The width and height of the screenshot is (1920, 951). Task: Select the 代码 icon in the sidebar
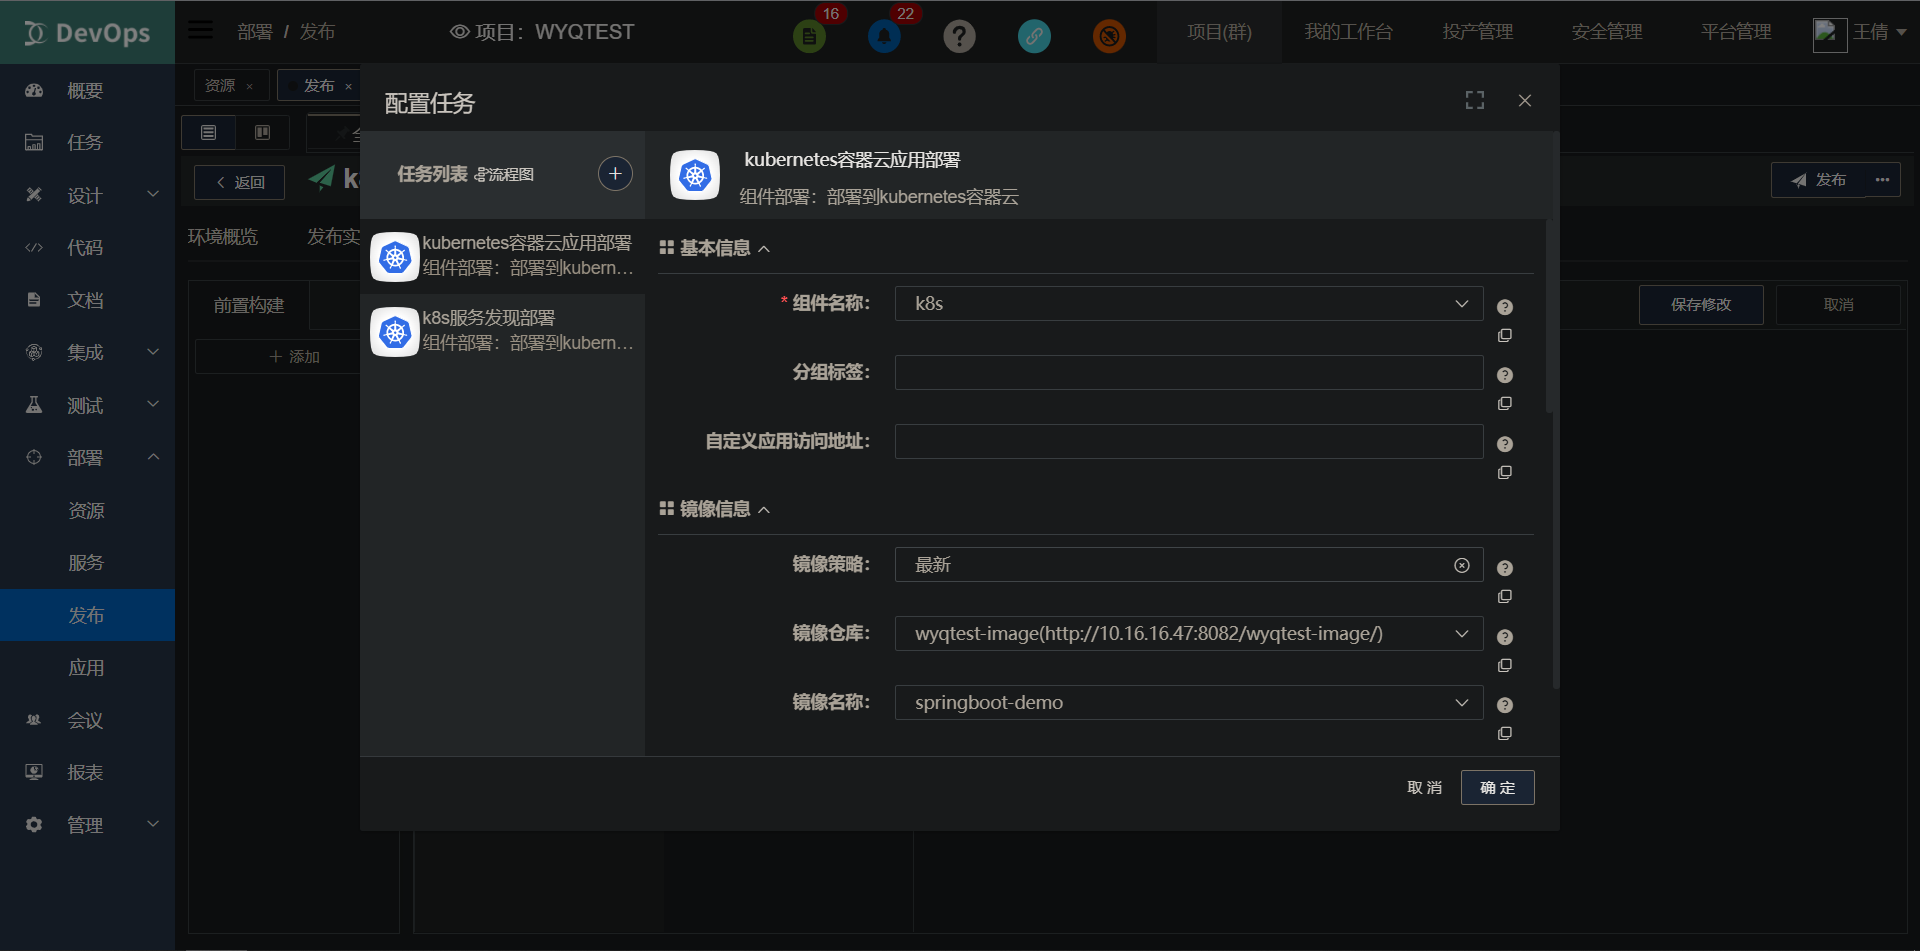pos(34,247)
